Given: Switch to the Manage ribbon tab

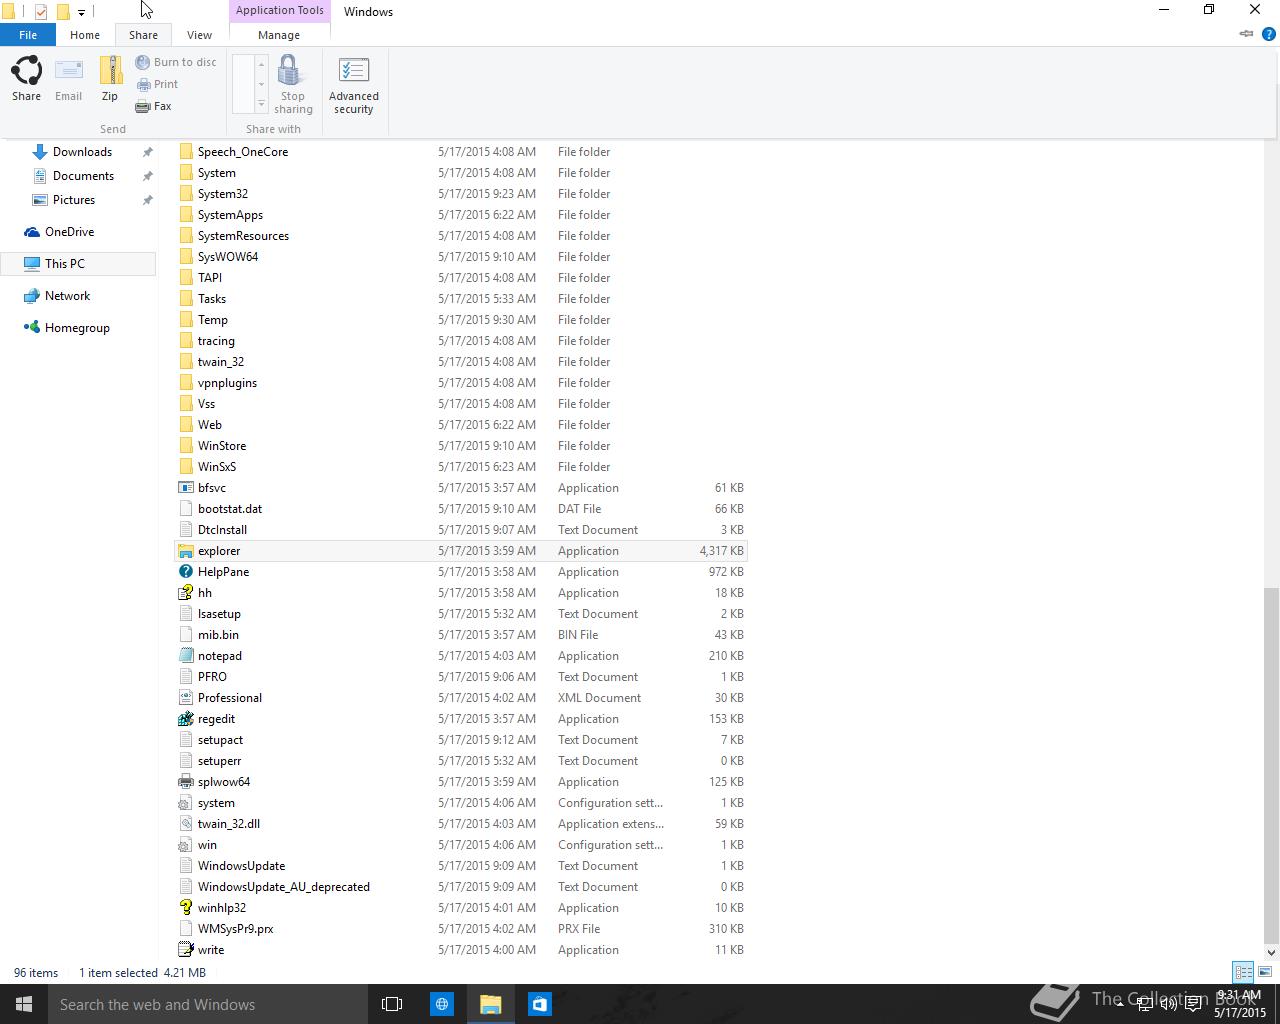Looking at the screenshot, I should [279, 35].
